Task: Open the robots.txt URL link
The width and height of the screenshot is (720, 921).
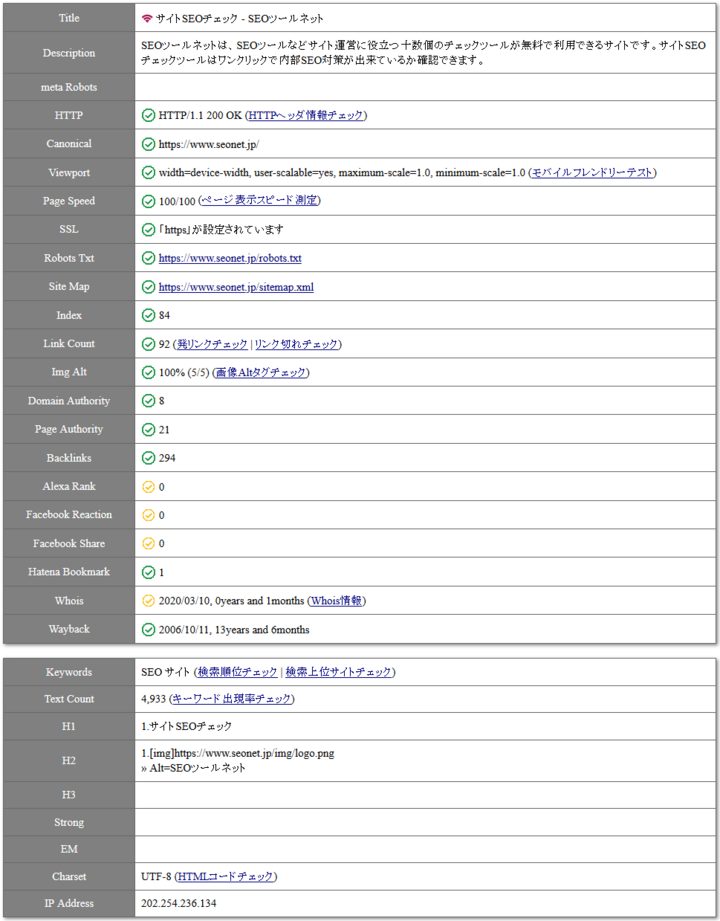Action: [230, 258]
